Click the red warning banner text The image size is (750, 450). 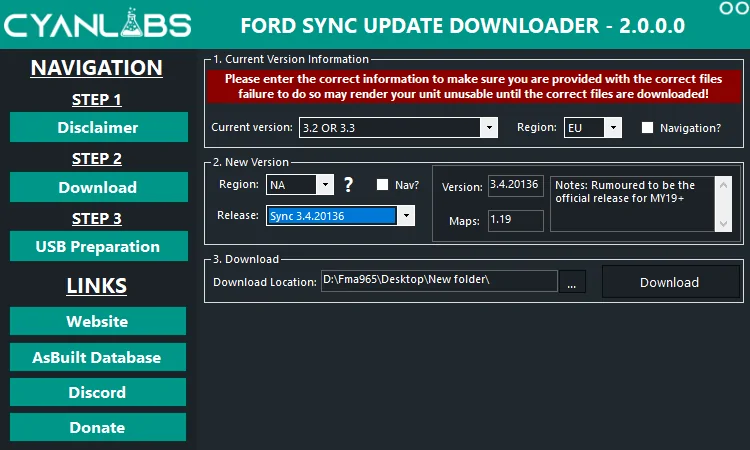pos(474,87)
